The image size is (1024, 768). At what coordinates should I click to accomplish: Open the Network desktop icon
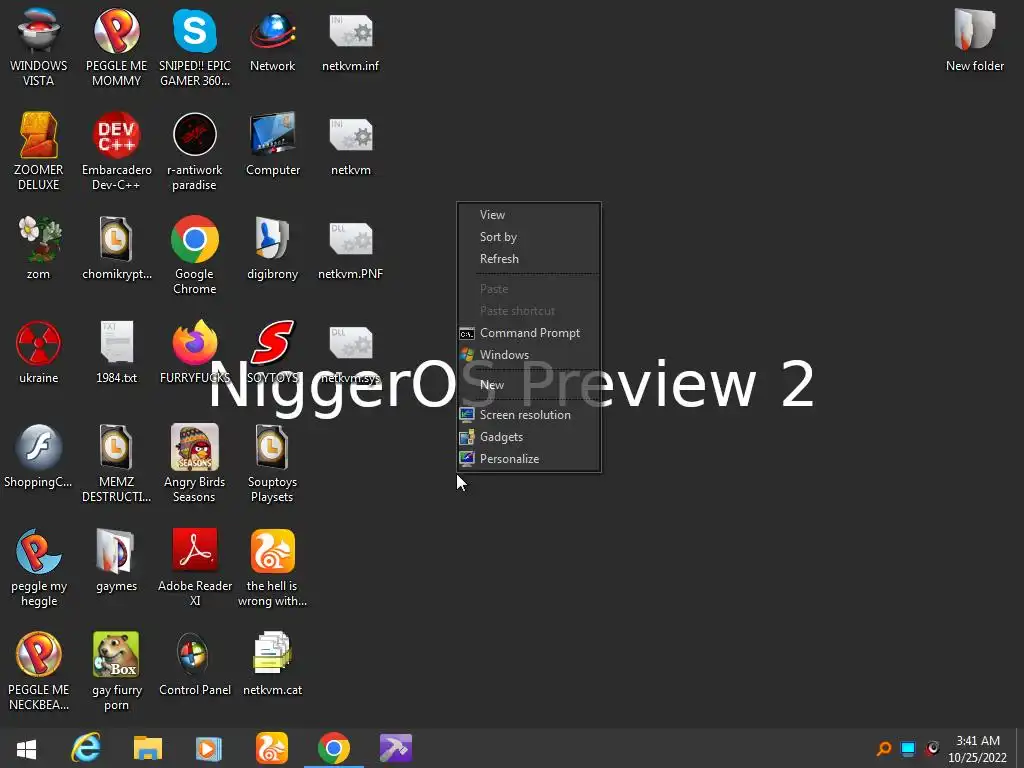tap(272, 40)
